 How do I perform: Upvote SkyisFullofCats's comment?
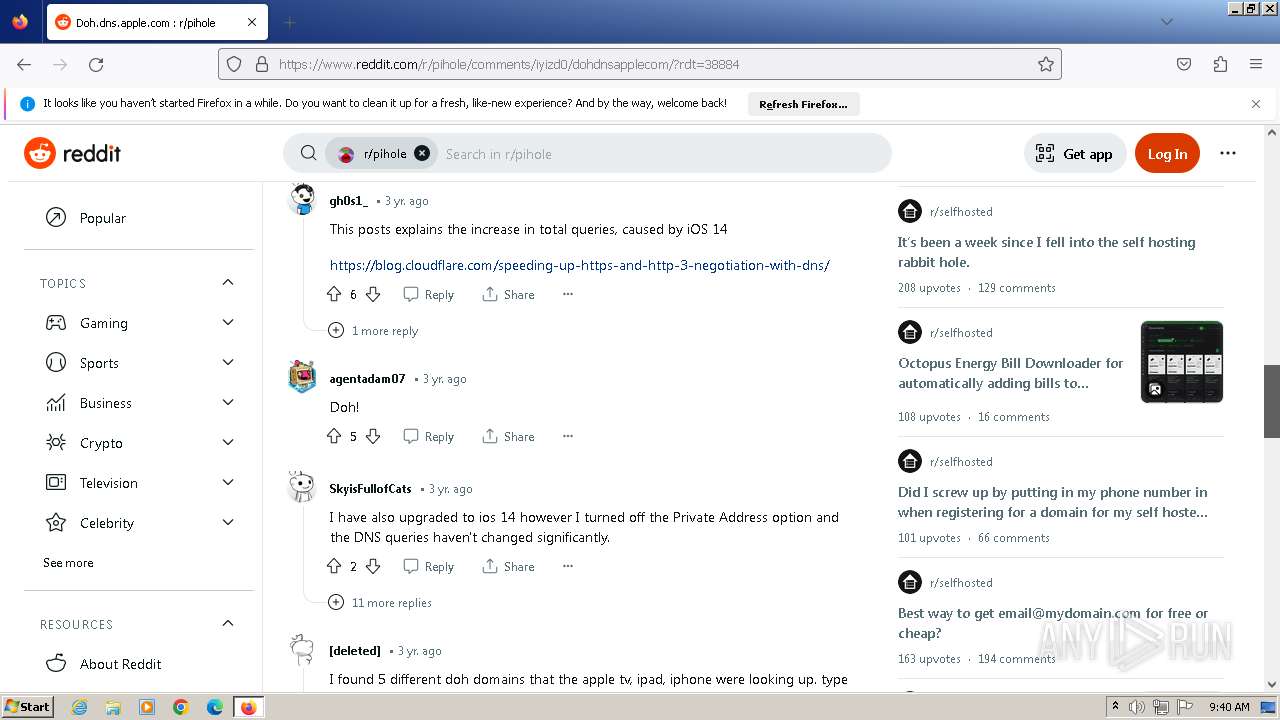(x=334, y=566)
